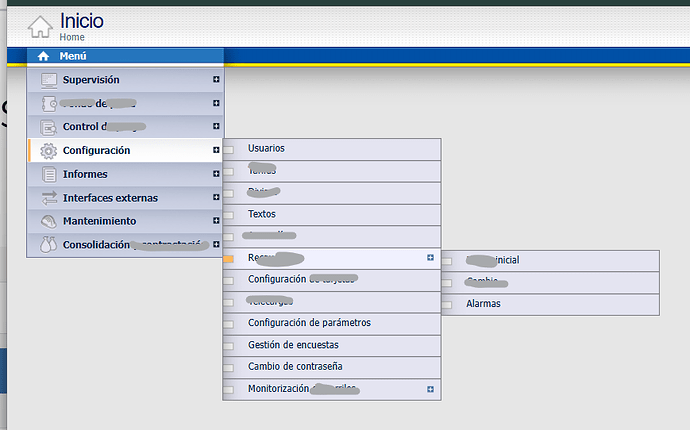This screenshot has width=690, height=430.
Task: Expand Informes with its plus icon
Action: (216, 174)
